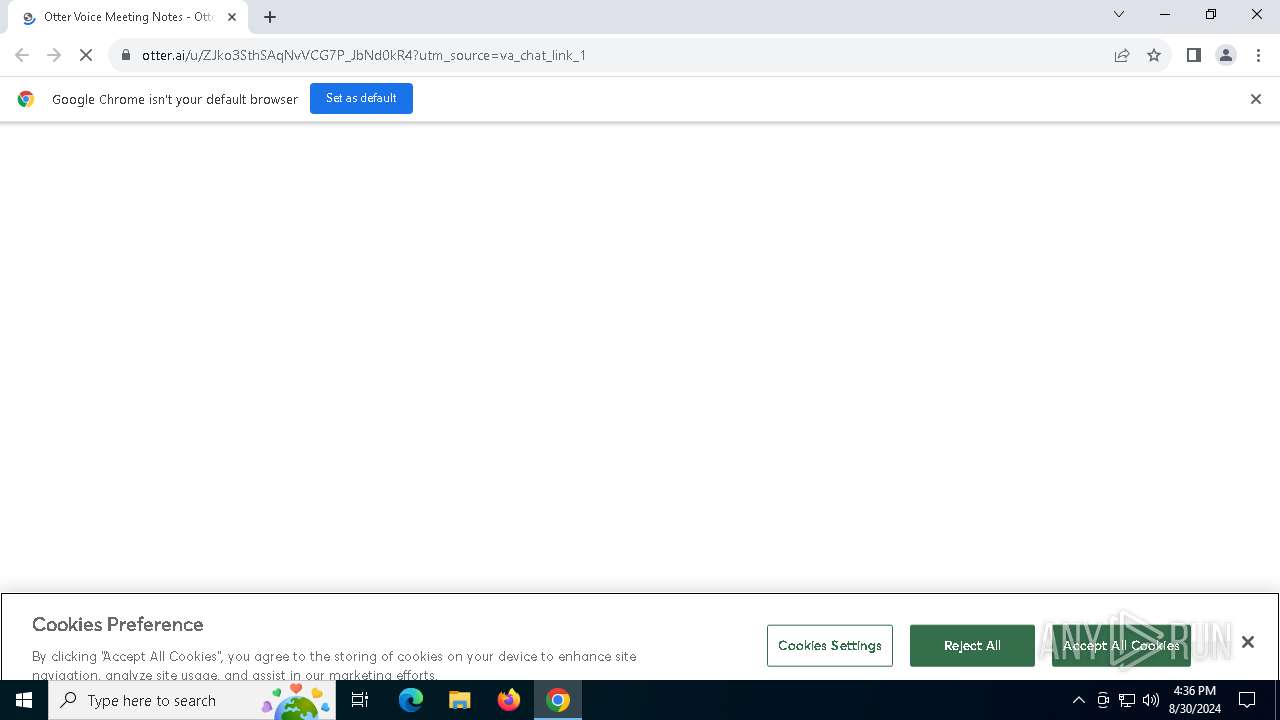Launch Microsoft Edge from taskbar
This screenshot has width=1280, height=720.
411,700
